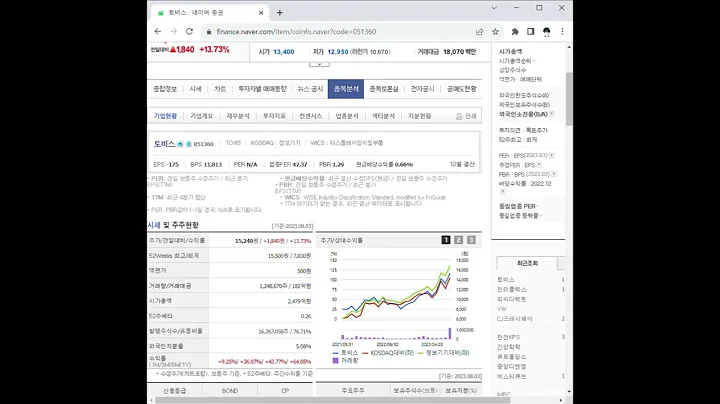Image resolution: width=720 pixels, height=404 pixels.
Task: Select the 컨센서스 sub-tab
Action: [311, 116]
